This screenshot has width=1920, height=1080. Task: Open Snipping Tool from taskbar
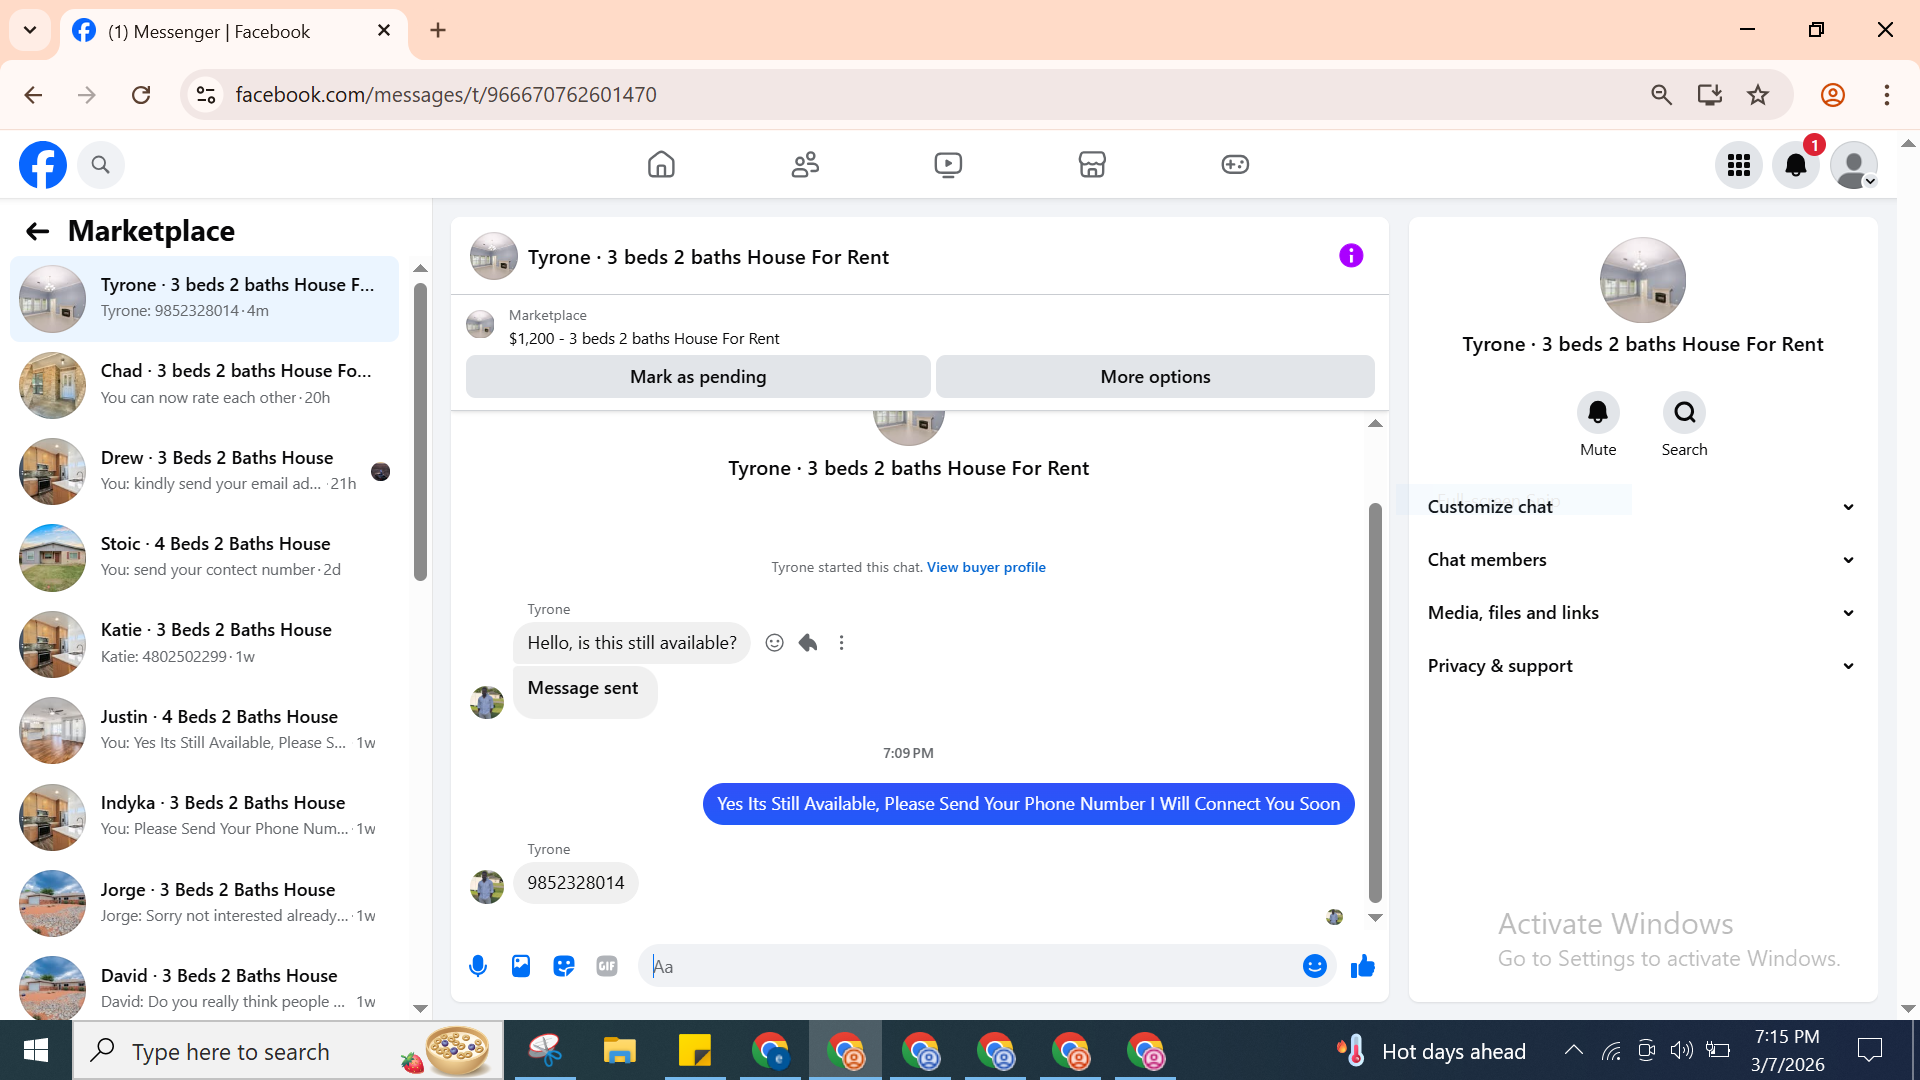(x=545, y=1051)
